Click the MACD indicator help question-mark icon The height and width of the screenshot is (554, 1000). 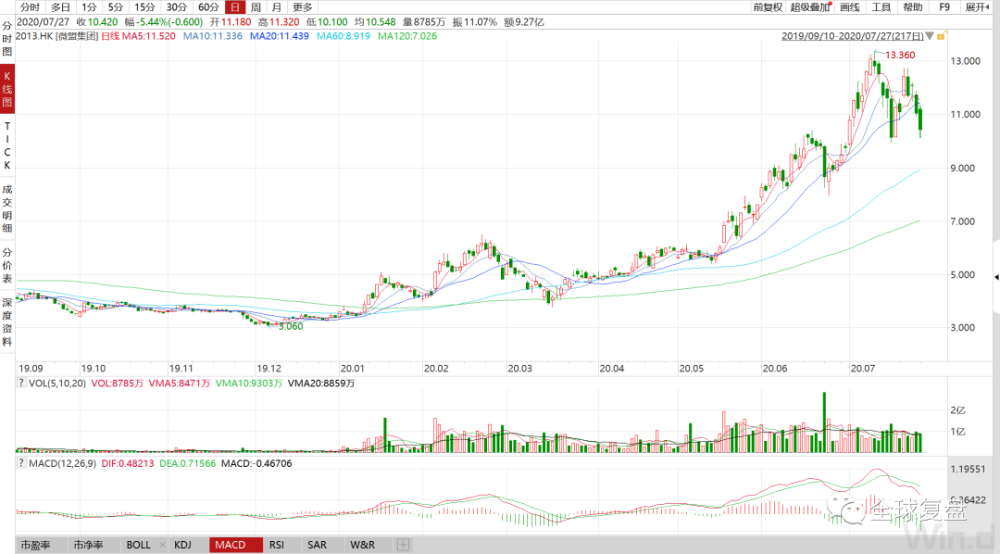[20, 463]
